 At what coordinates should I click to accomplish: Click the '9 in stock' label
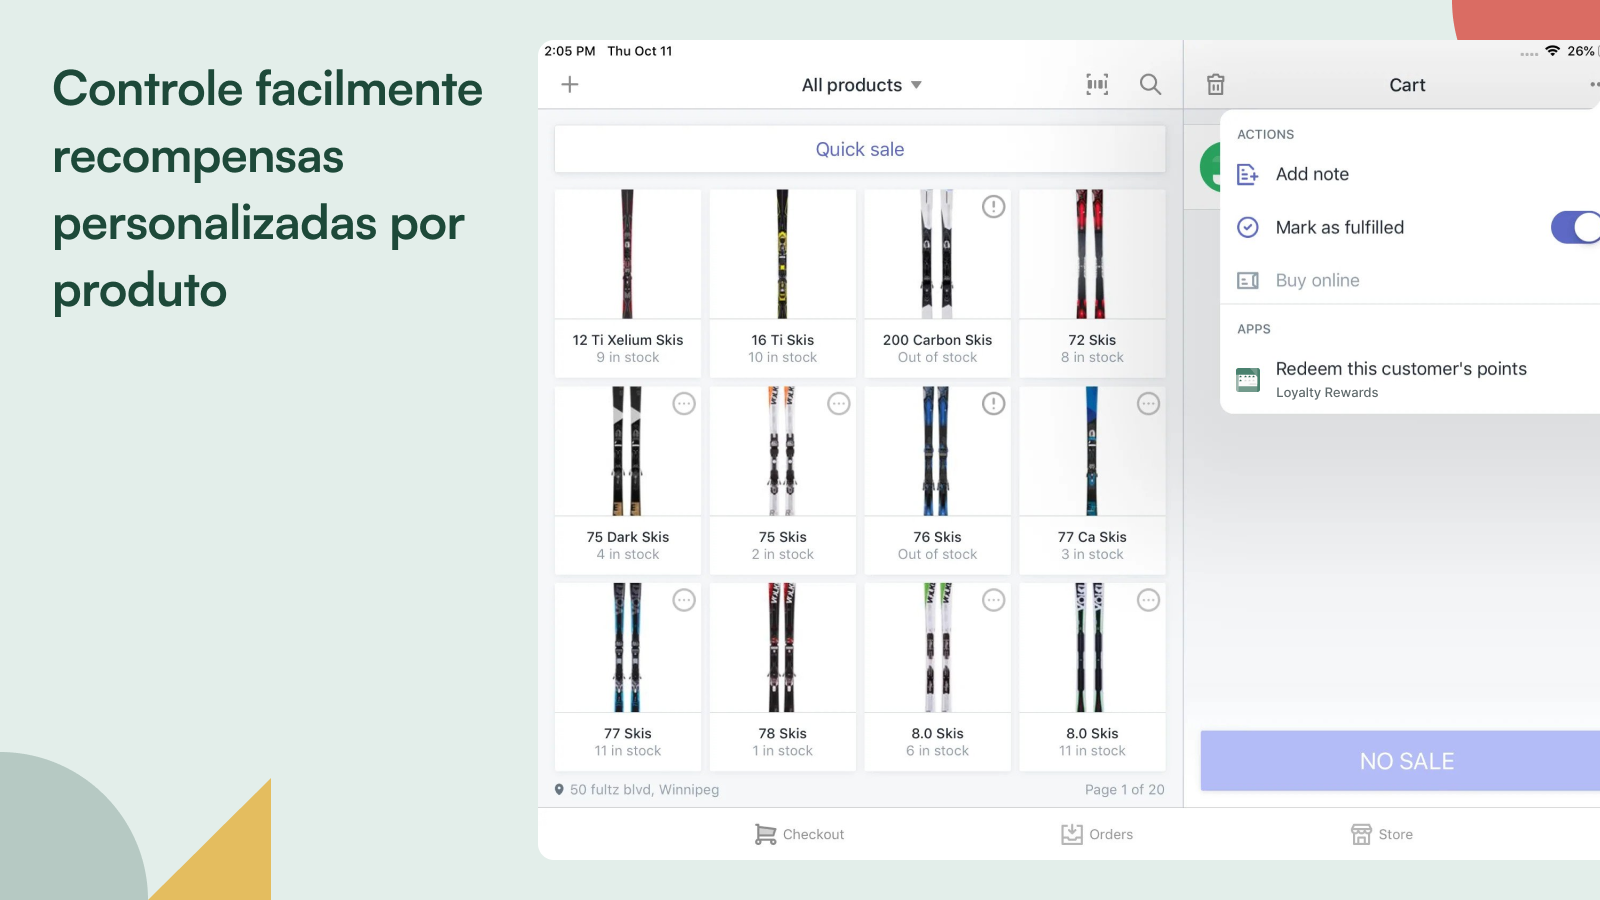[628, 357]
